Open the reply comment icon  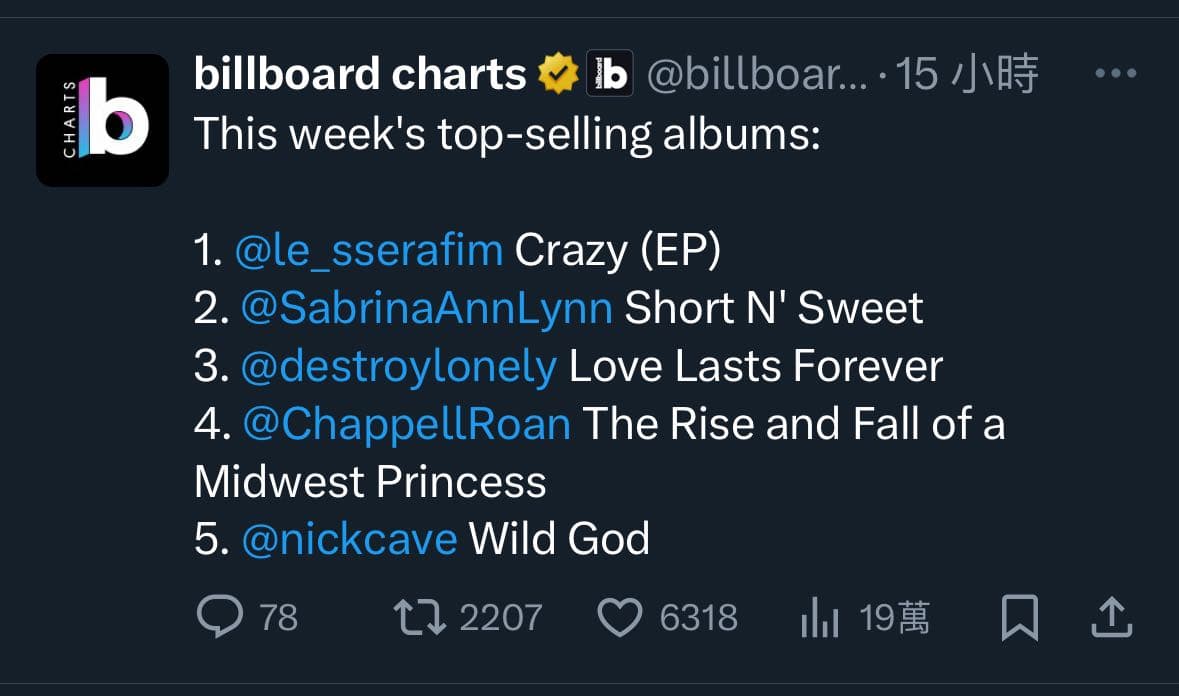[x=220, y=616]
